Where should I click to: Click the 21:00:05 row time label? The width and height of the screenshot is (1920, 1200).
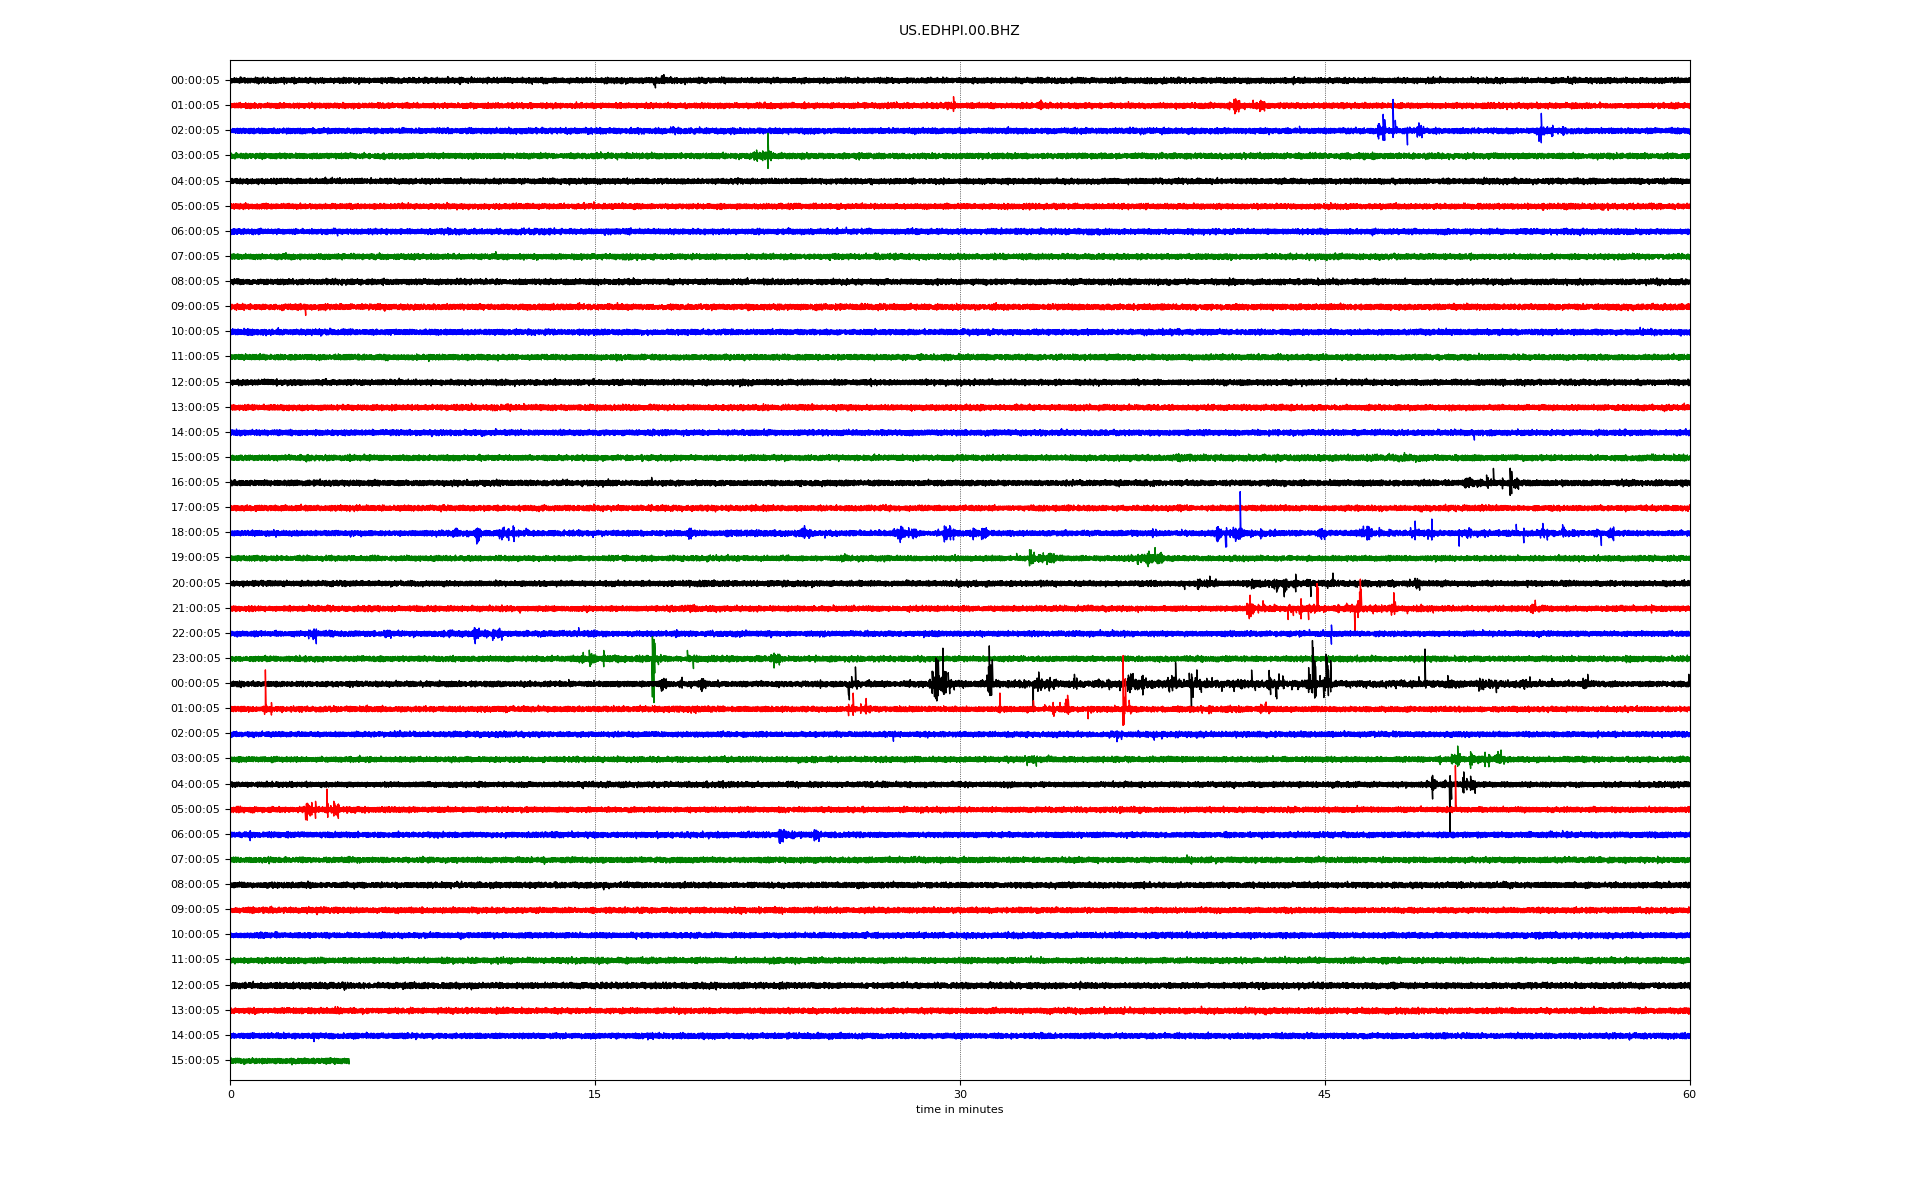point(195,608)
